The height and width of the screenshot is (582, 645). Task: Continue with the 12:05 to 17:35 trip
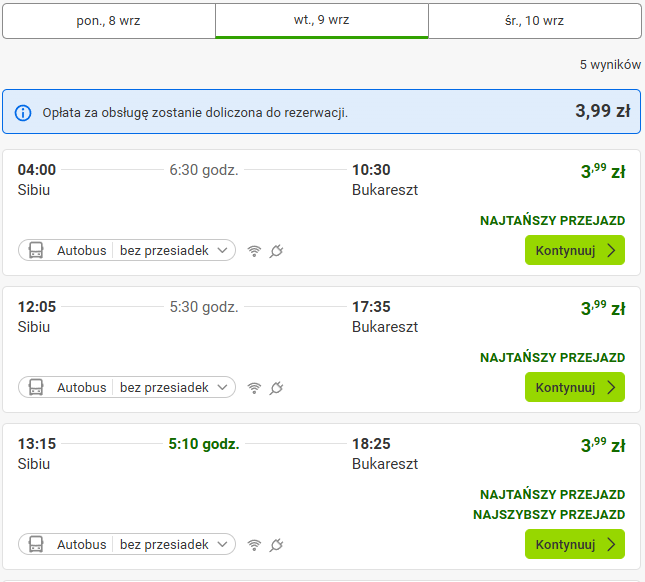(575, 387)
